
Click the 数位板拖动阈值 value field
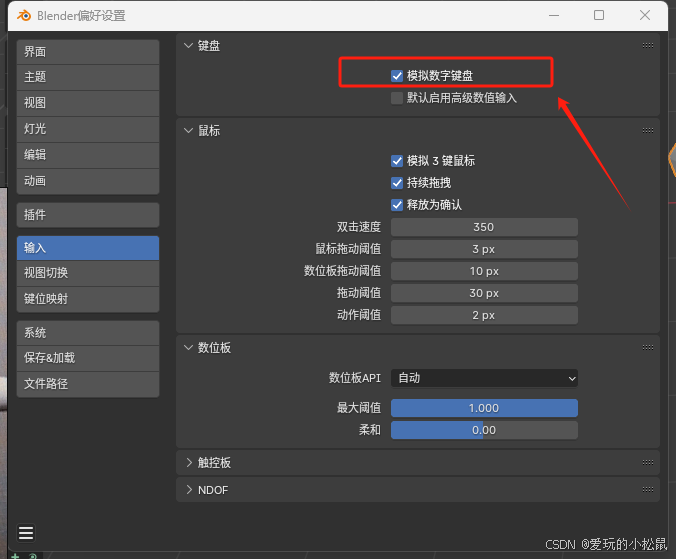pos(484,271)
